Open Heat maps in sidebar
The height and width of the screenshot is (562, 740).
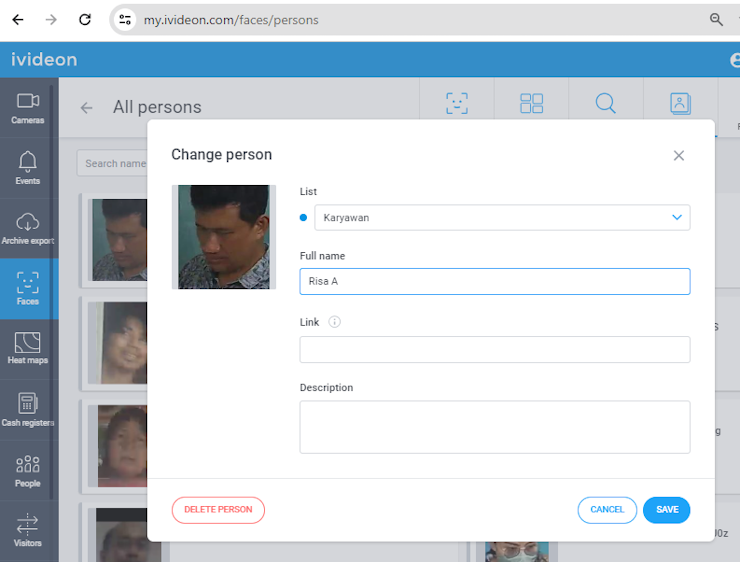pos(27,348)
